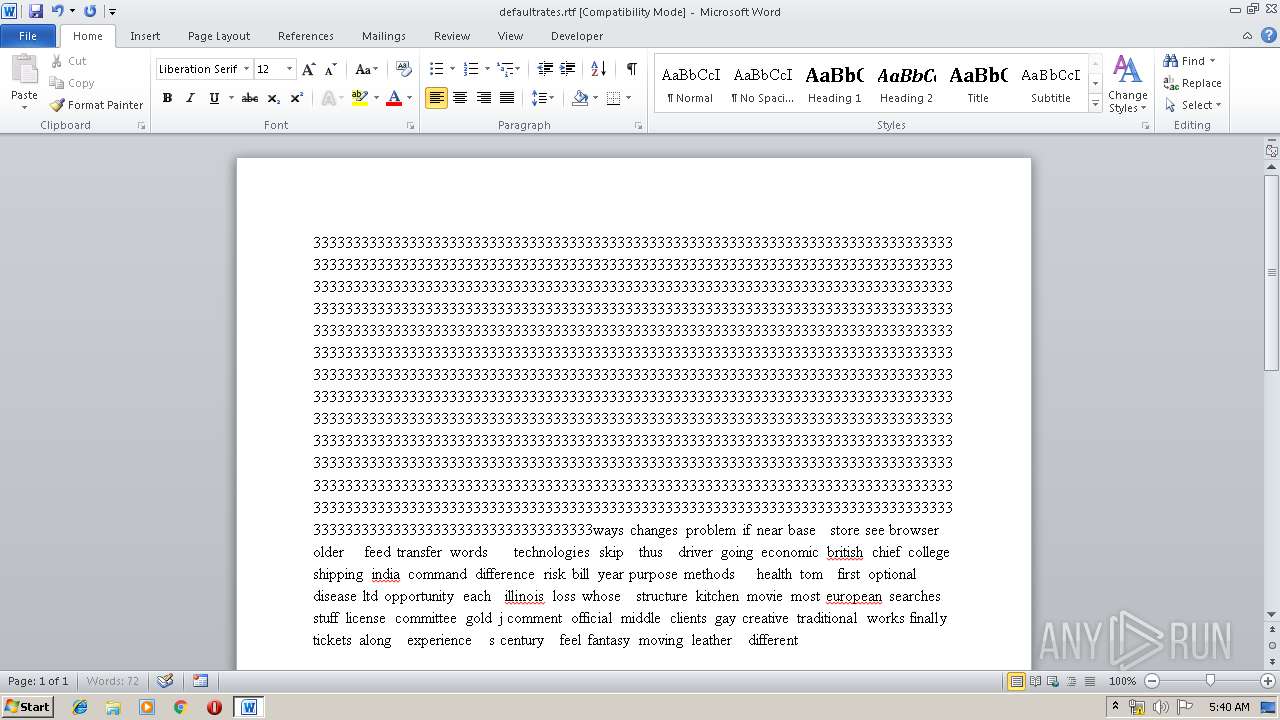1280x720 pixels.
Task: Open the font name dropdown
Action: pos(246,69)
